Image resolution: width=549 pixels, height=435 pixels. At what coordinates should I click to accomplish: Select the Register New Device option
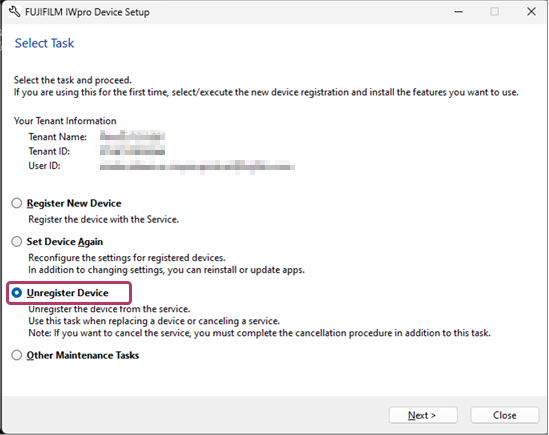(x=16, y=203)
